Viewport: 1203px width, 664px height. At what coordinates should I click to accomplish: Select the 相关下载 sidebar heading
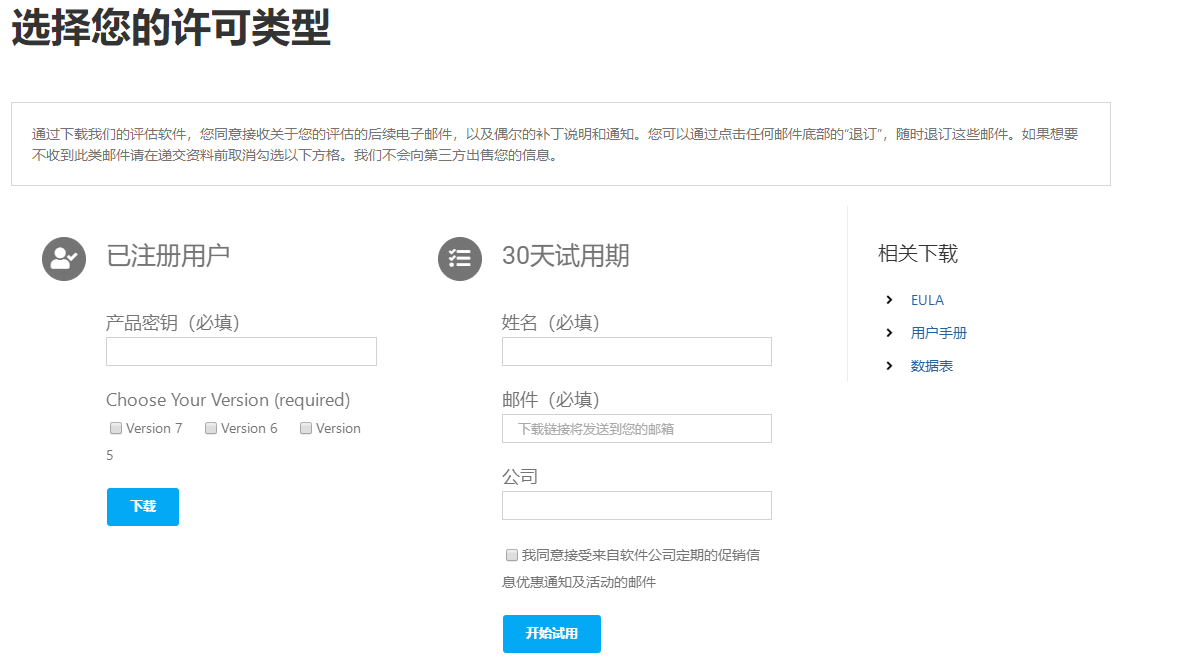(916, 253)
